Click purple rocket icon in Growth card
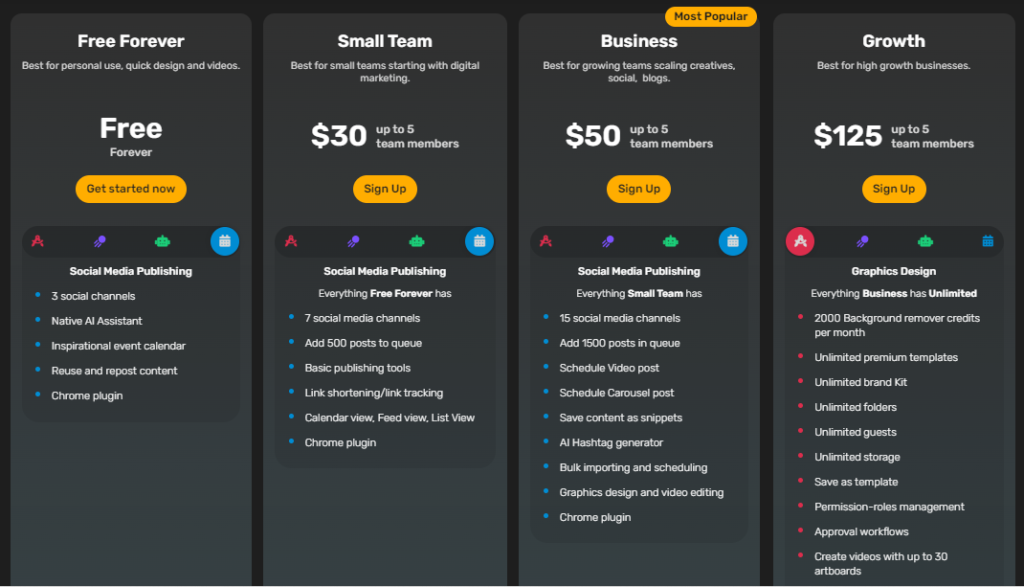Viewport: 1024px width, 587px height. 863,242
